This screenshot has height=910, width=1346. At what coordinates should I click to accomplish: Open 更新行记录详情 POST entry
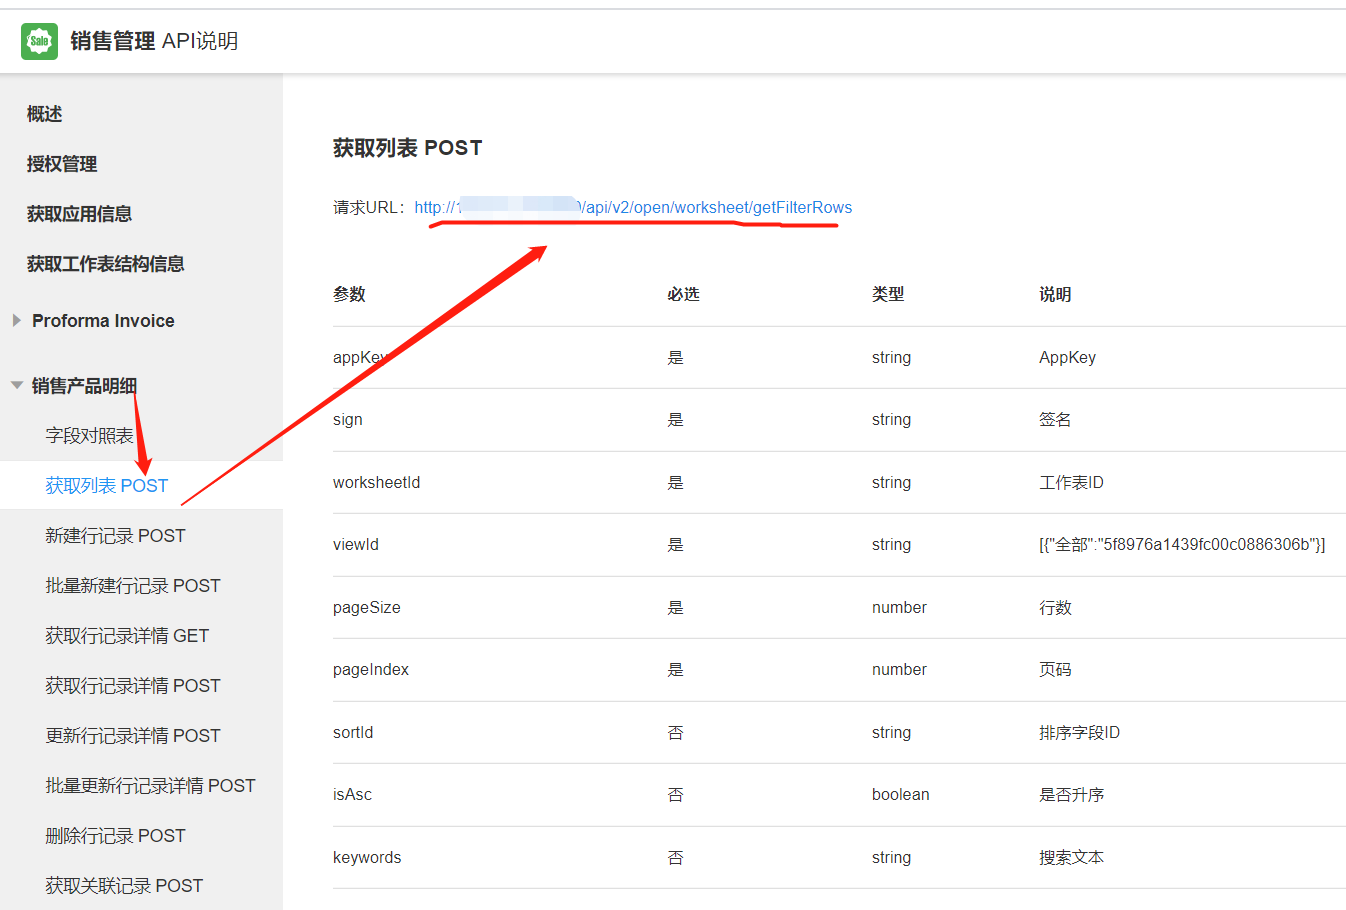[x=132, y=736]
